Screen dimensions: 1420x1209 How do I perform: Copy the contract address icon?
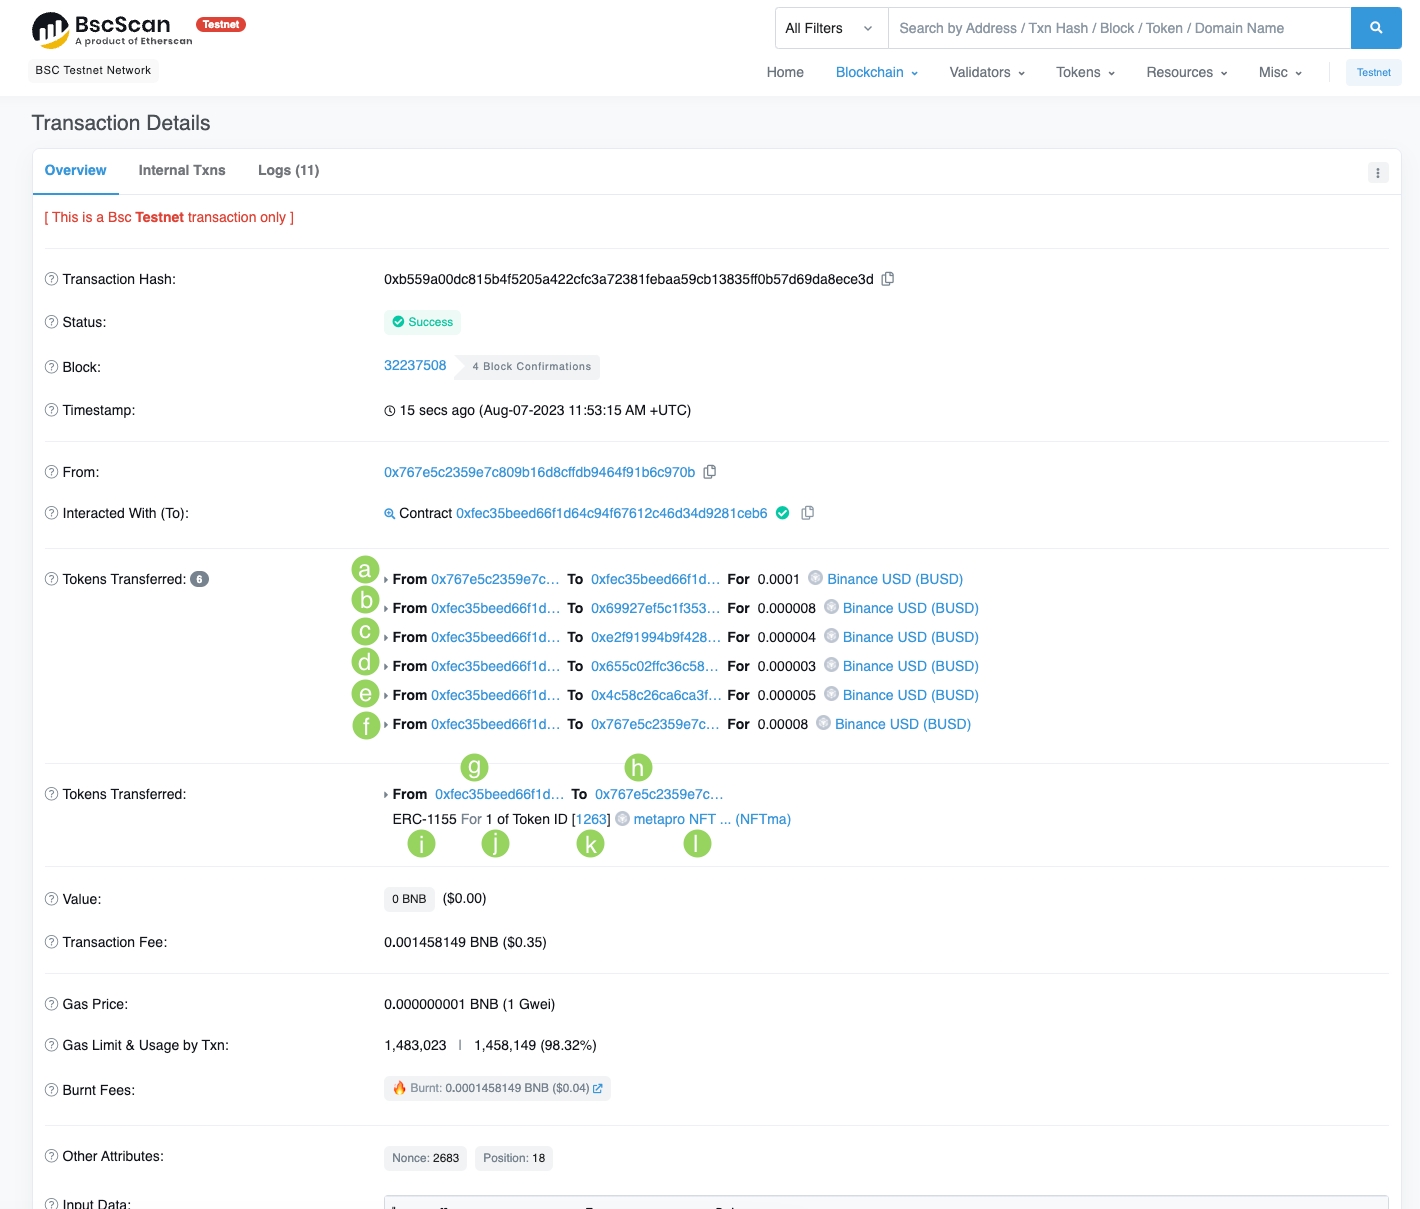(x=808, y=513)
